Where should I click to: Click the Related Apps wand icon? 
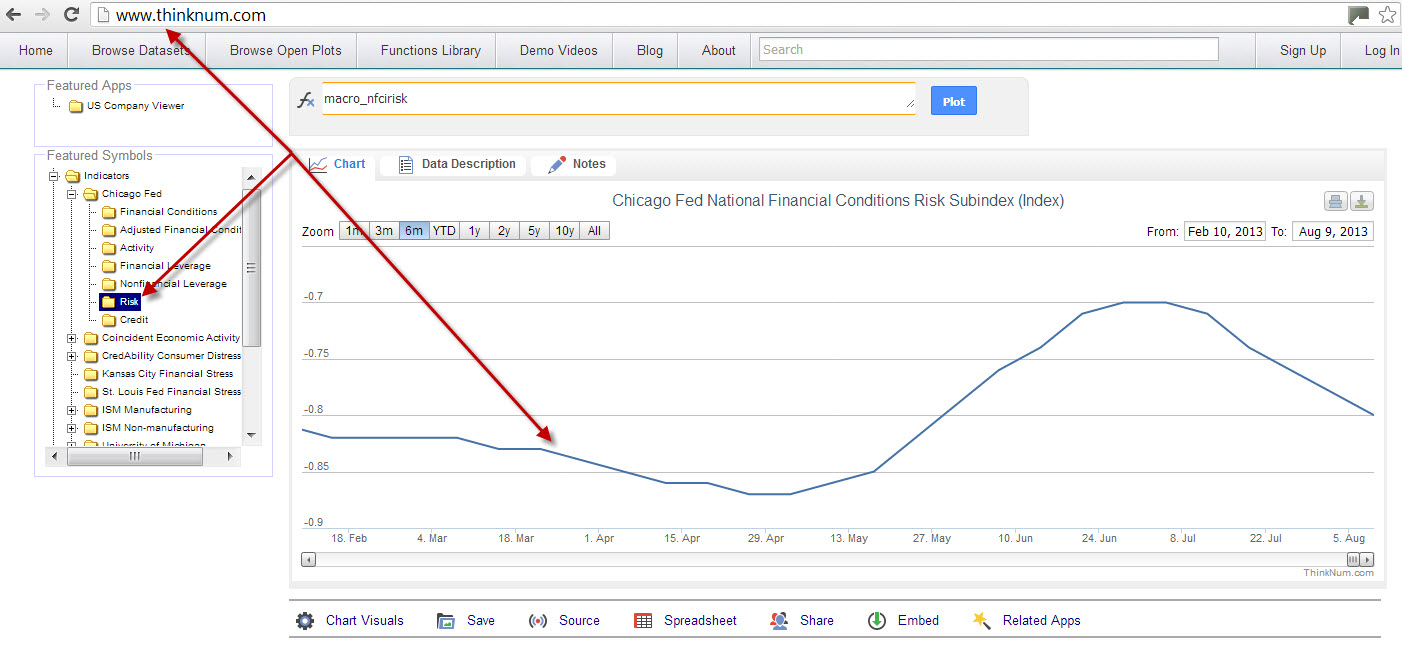(982, 621)
